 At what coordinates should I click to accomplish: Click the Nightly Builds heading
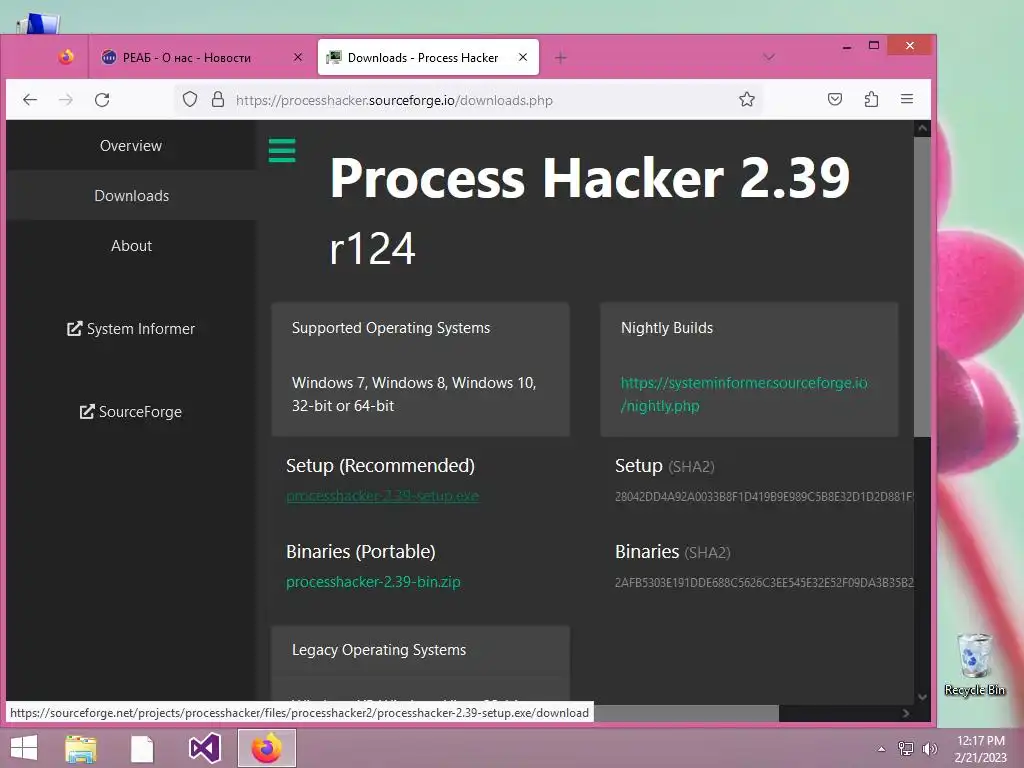[x=667, y=328]
